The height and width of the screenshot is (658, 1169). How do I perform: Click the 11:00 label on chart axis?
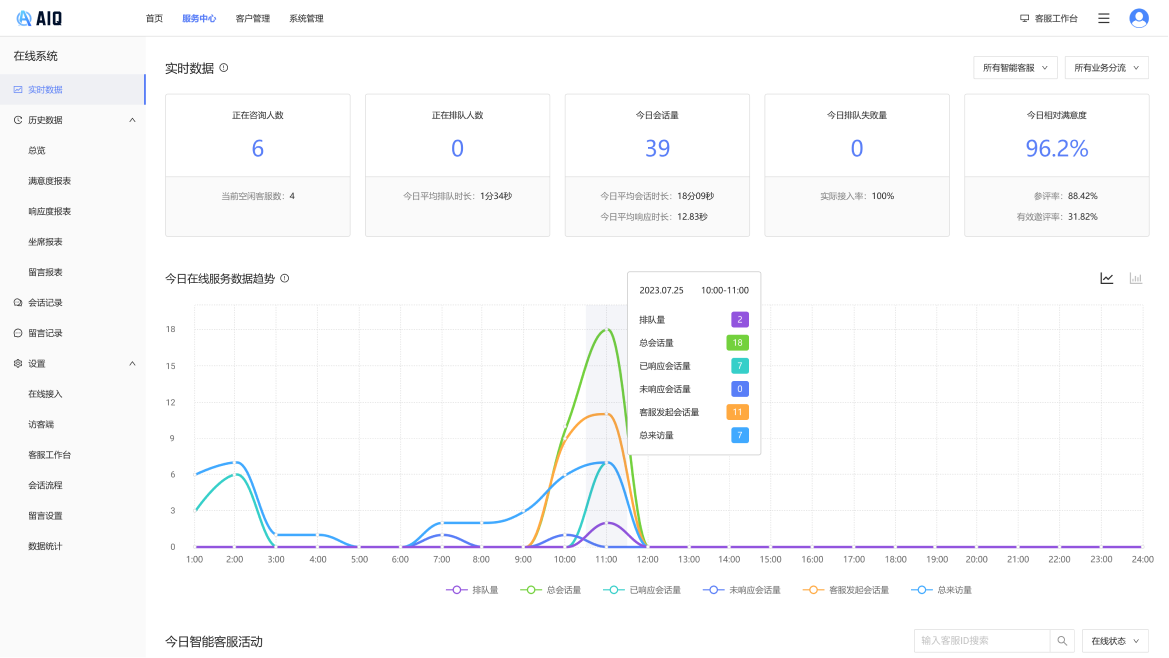point(606,560)
